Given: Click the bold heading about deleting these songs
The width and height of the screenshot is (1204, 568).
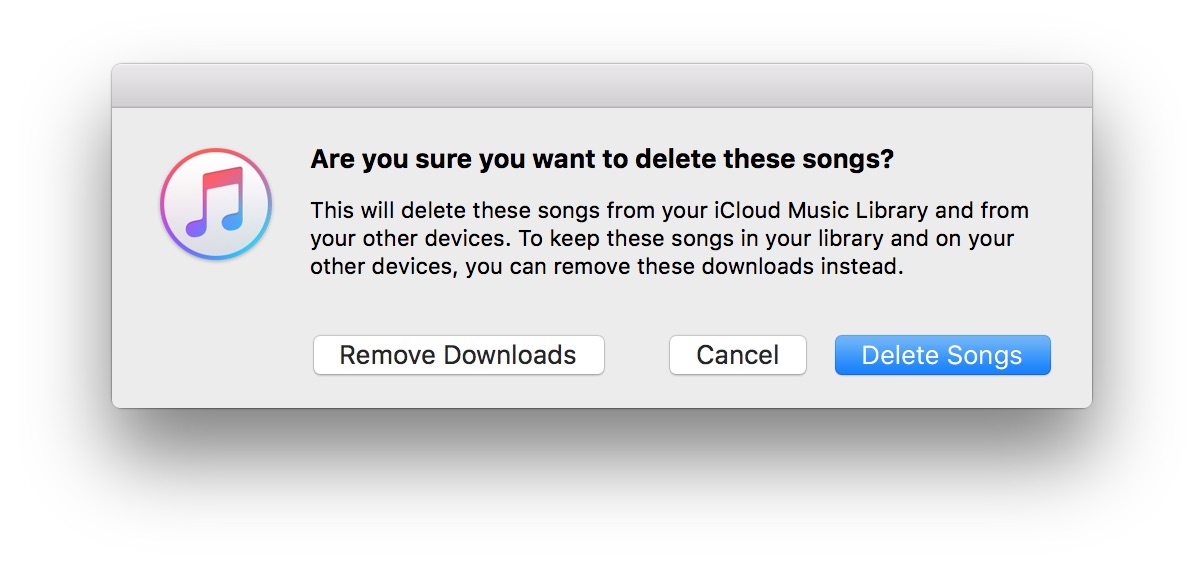Looking at the screenshot, I should click(x=602, y=159).
